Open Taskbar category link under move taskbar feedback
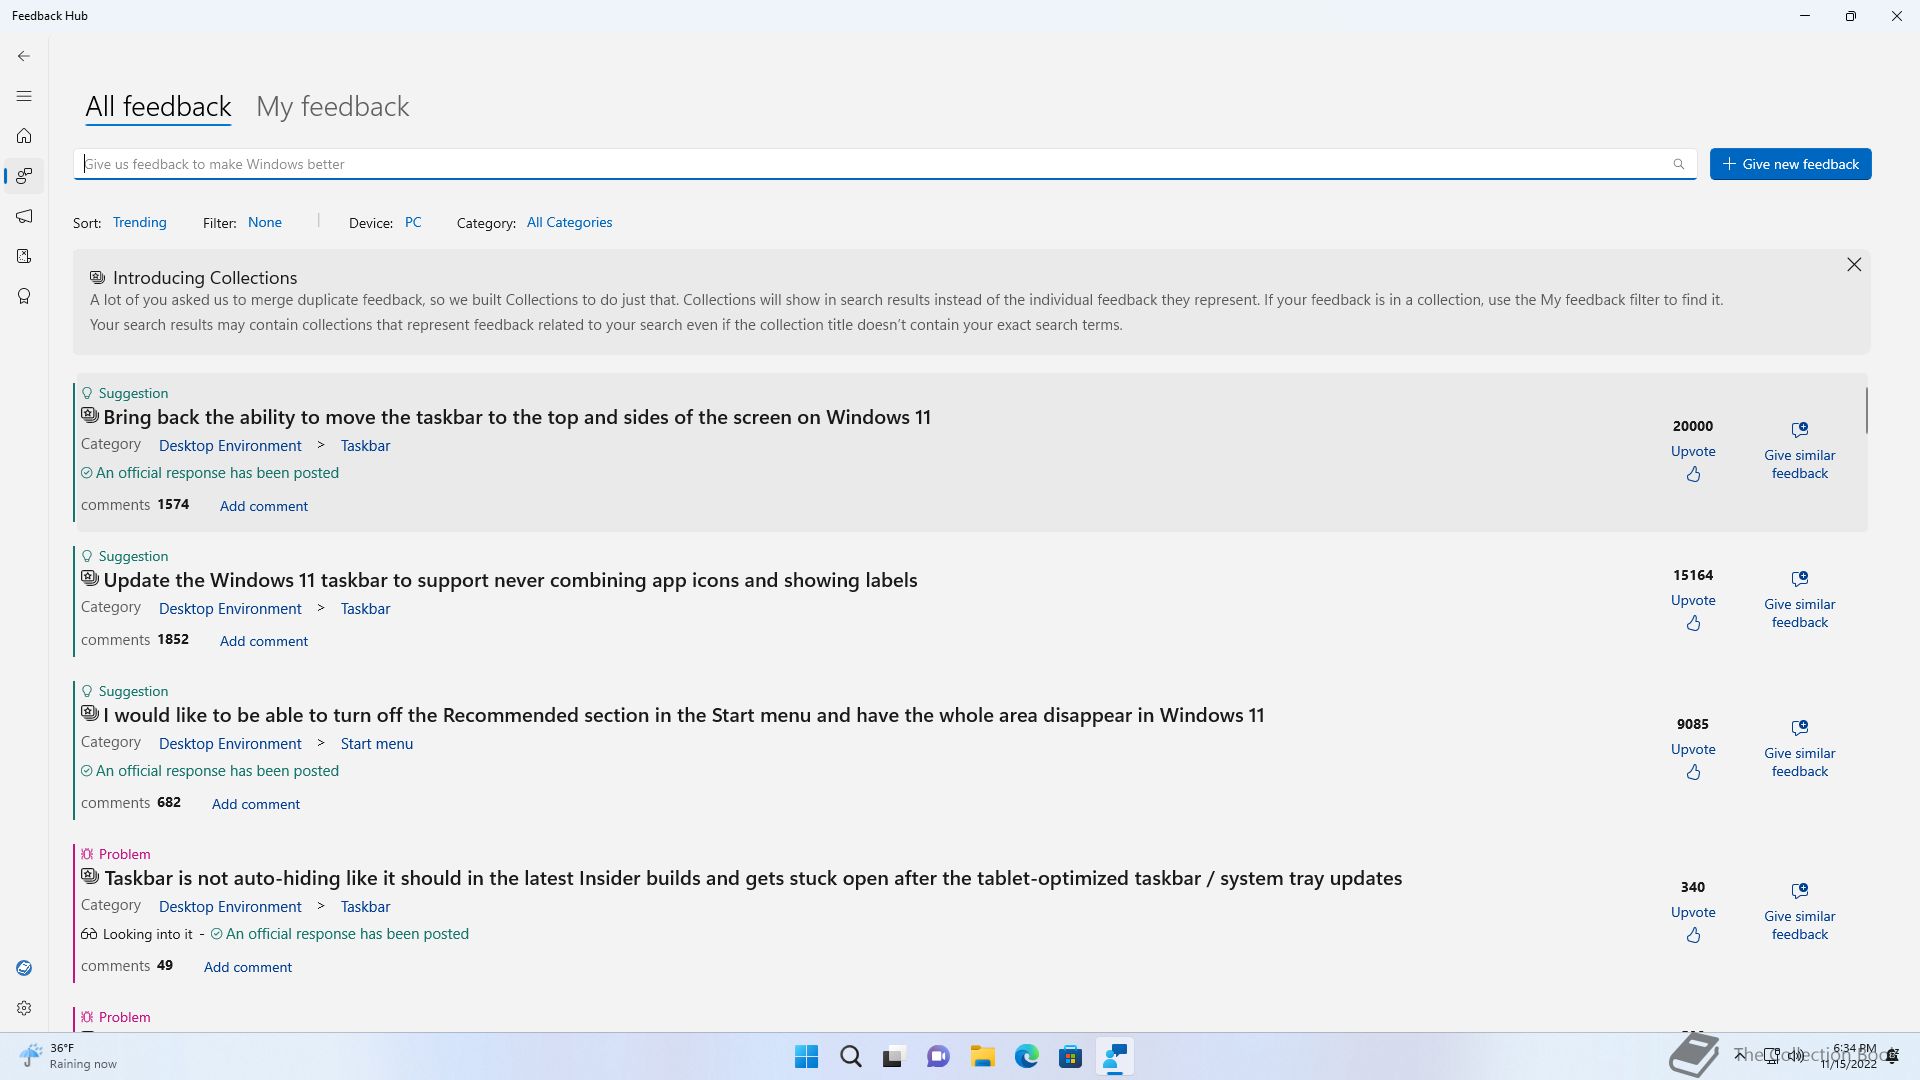 tap(365, 446)
